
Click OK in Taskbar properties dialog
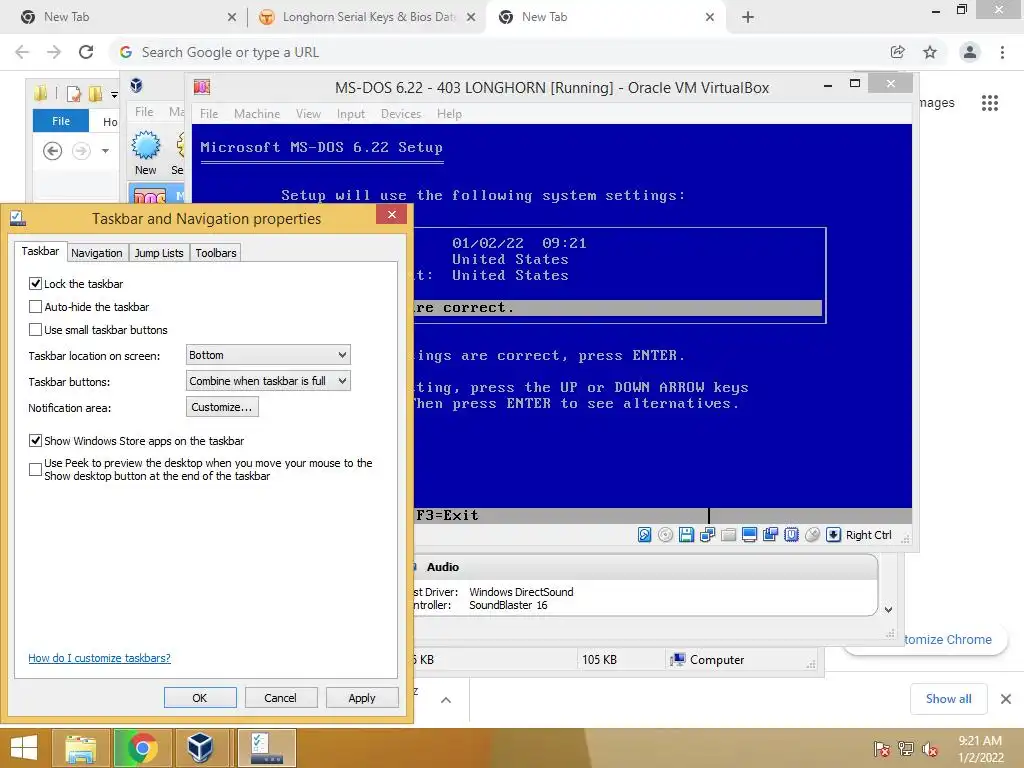[x=200, y=697]
